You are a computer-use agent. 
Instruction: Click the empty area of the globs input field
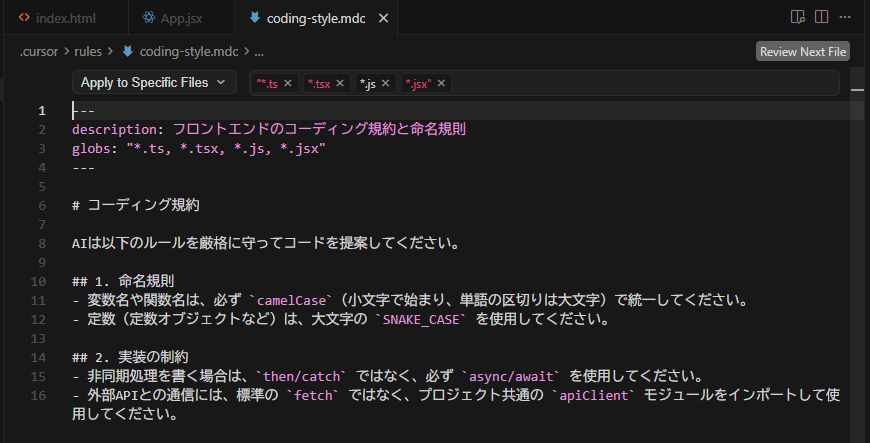tap(644, 83)
